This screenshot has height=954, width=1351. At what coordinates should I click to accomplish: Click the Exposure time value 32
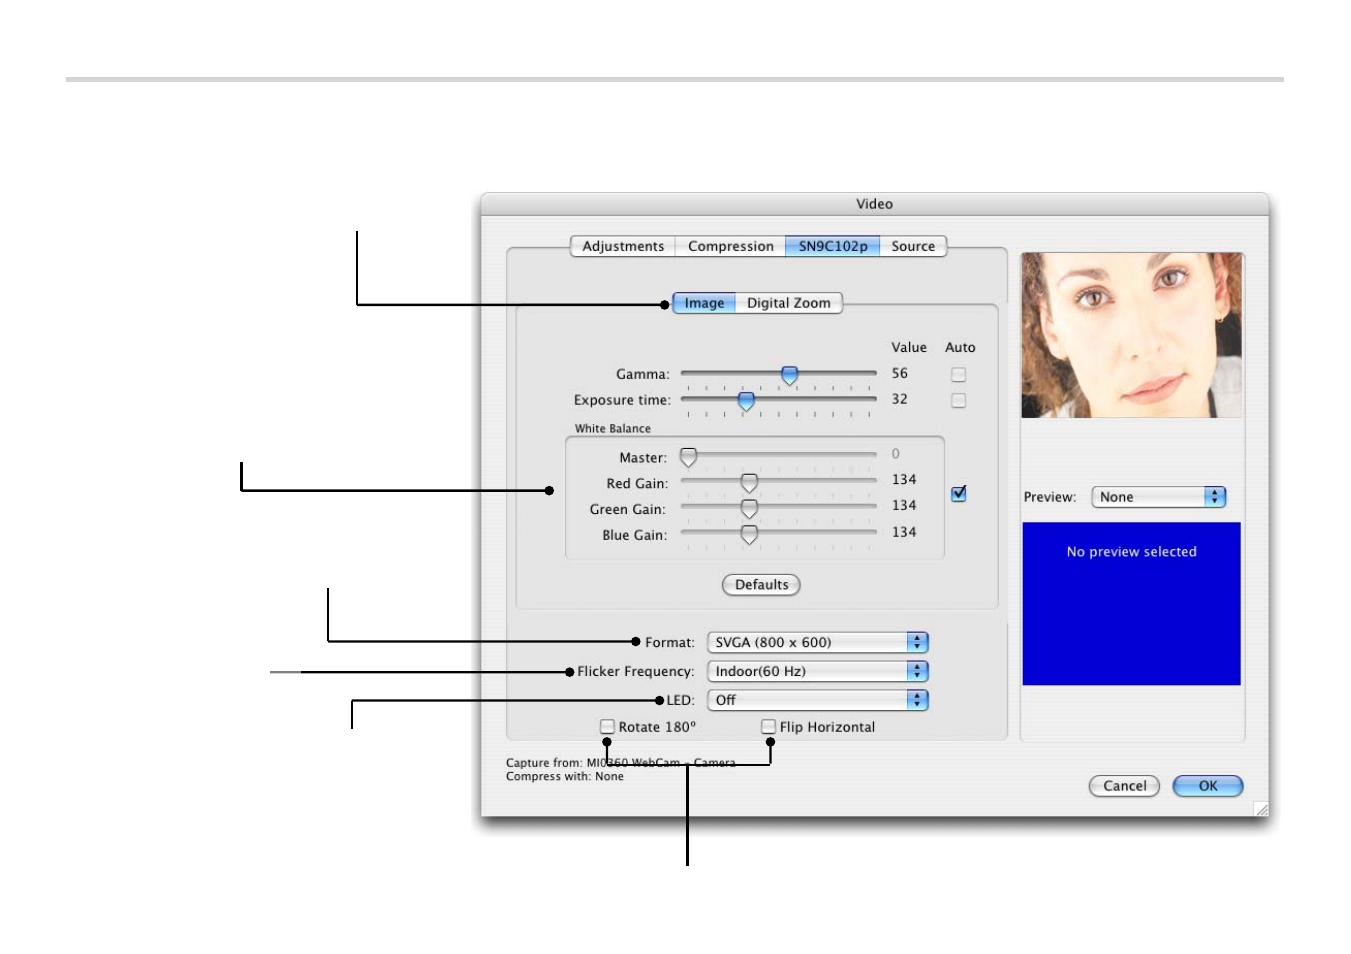click(900, 399)
